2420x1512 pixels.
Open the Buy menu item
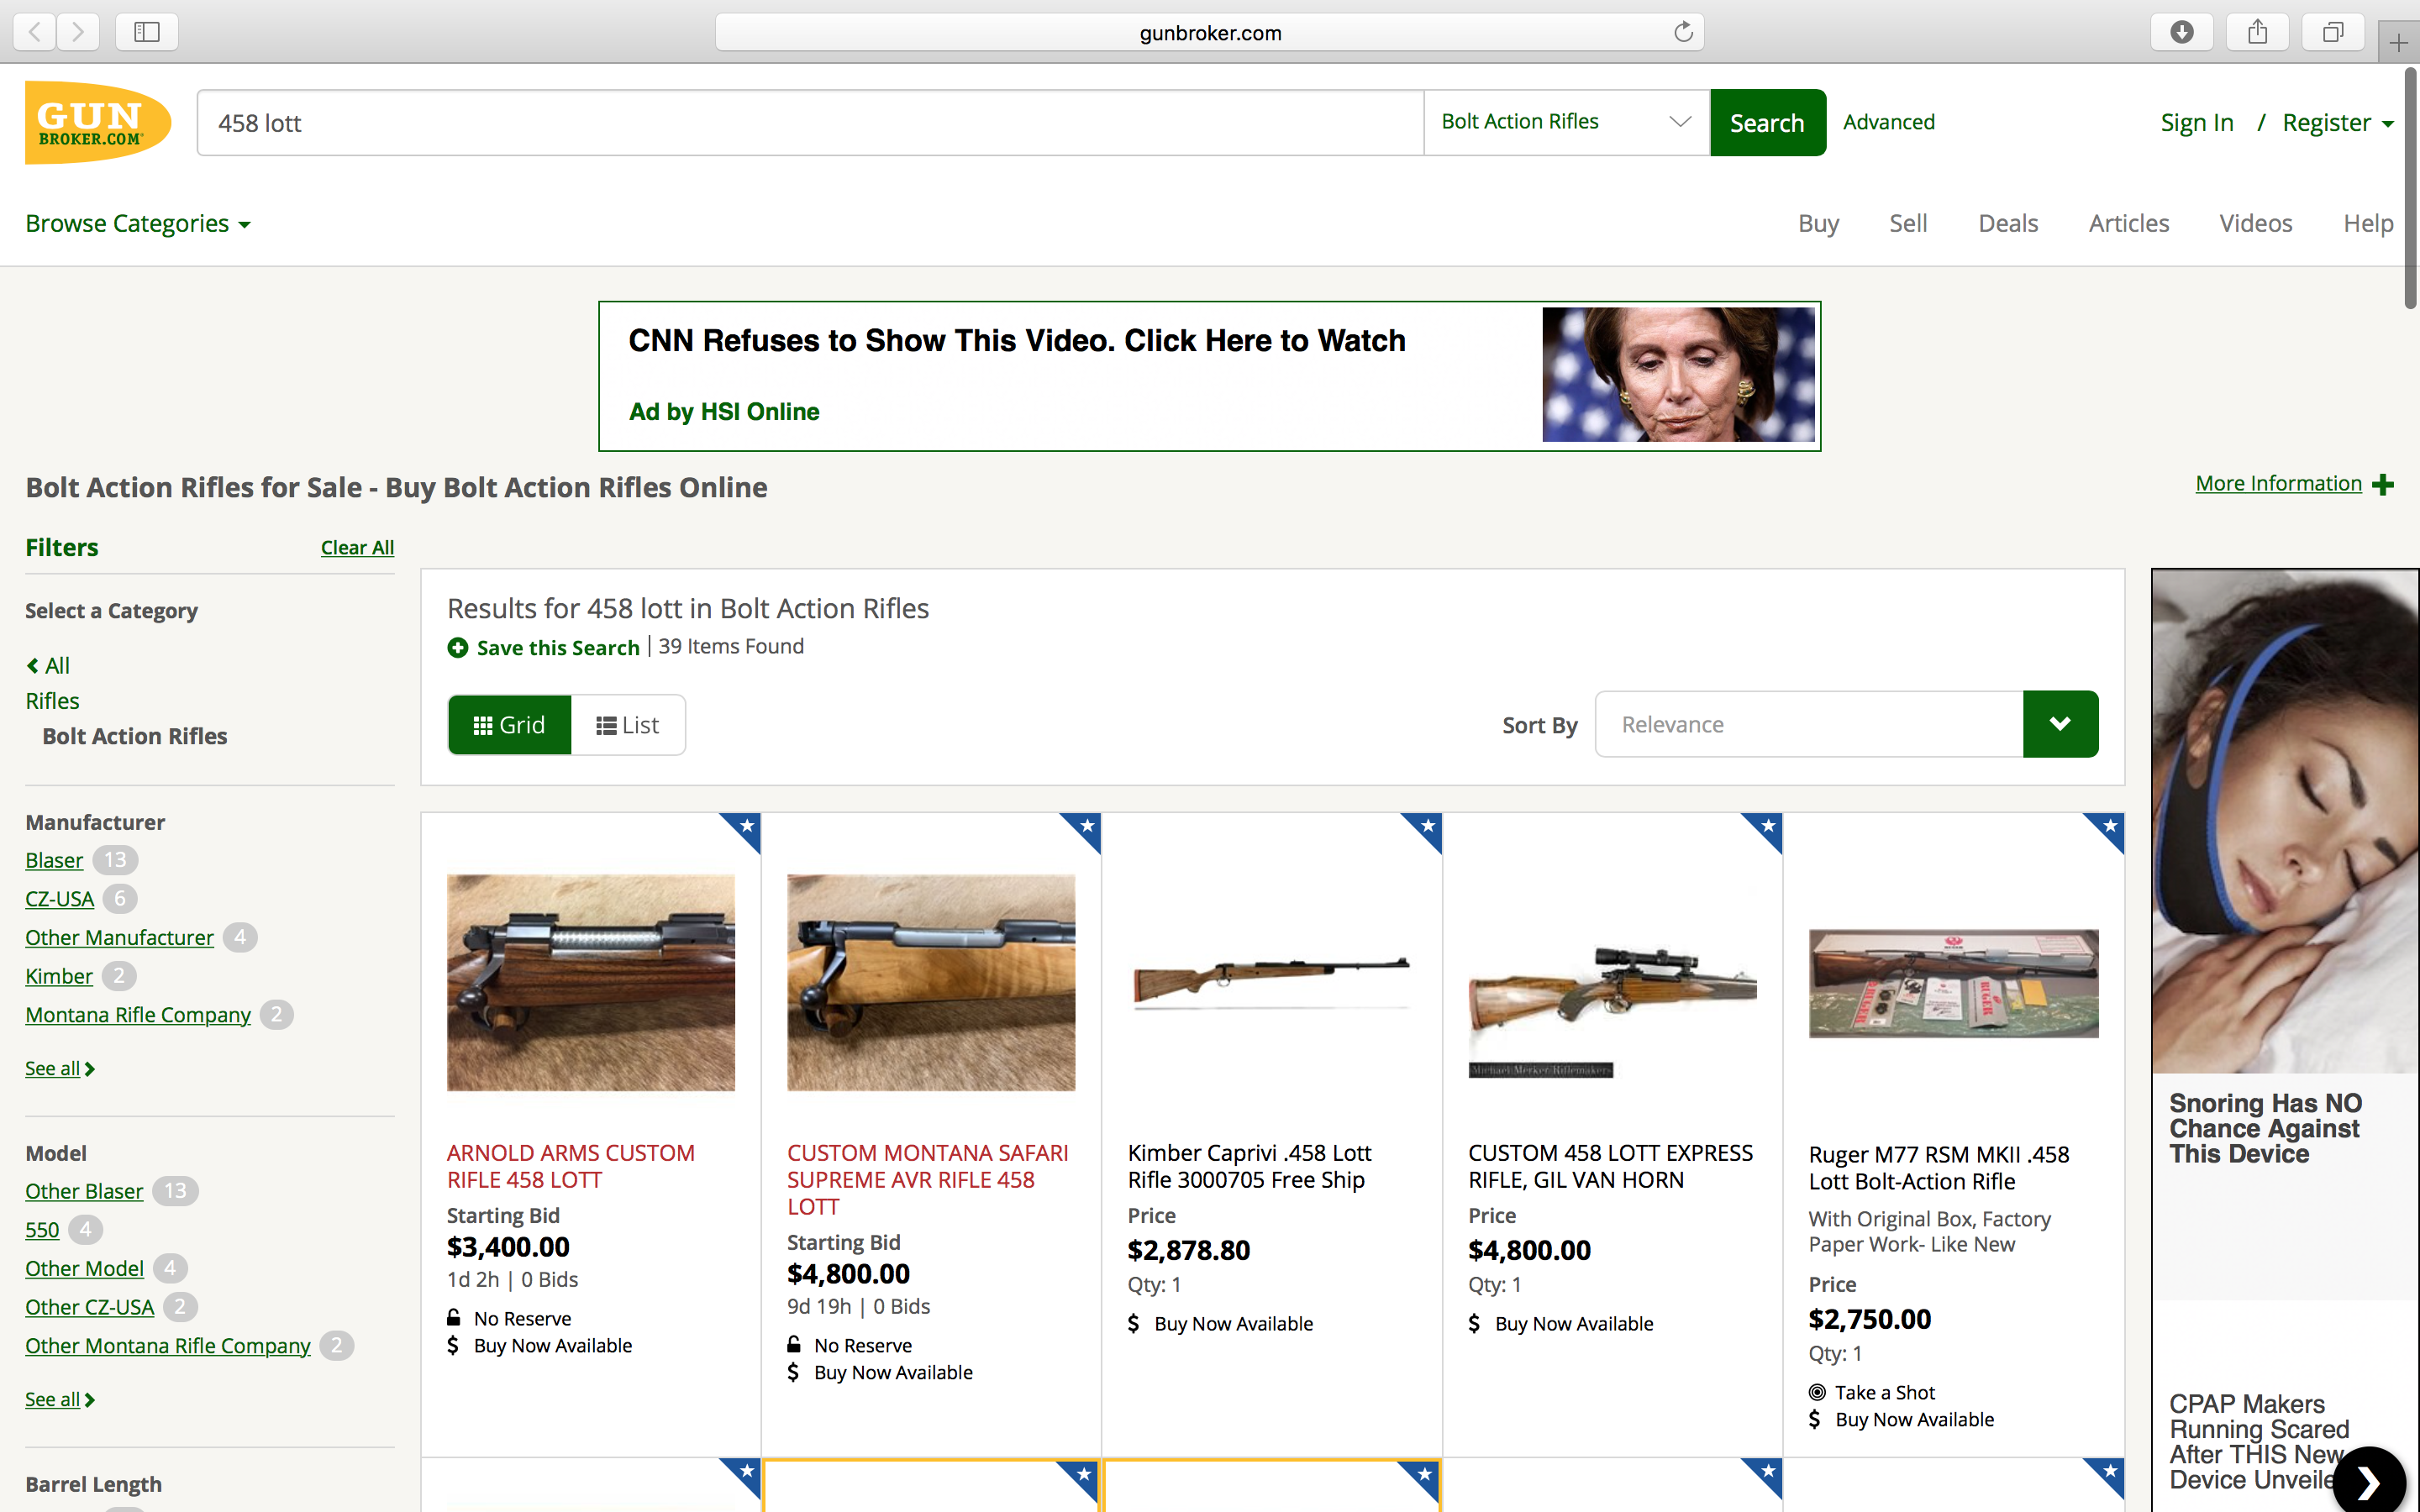(x=1818, y=223)
